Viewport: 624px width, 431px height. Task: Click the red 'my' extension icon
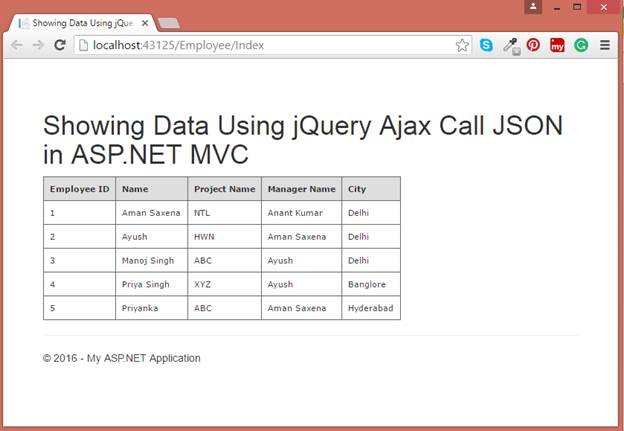pos(557,45)
